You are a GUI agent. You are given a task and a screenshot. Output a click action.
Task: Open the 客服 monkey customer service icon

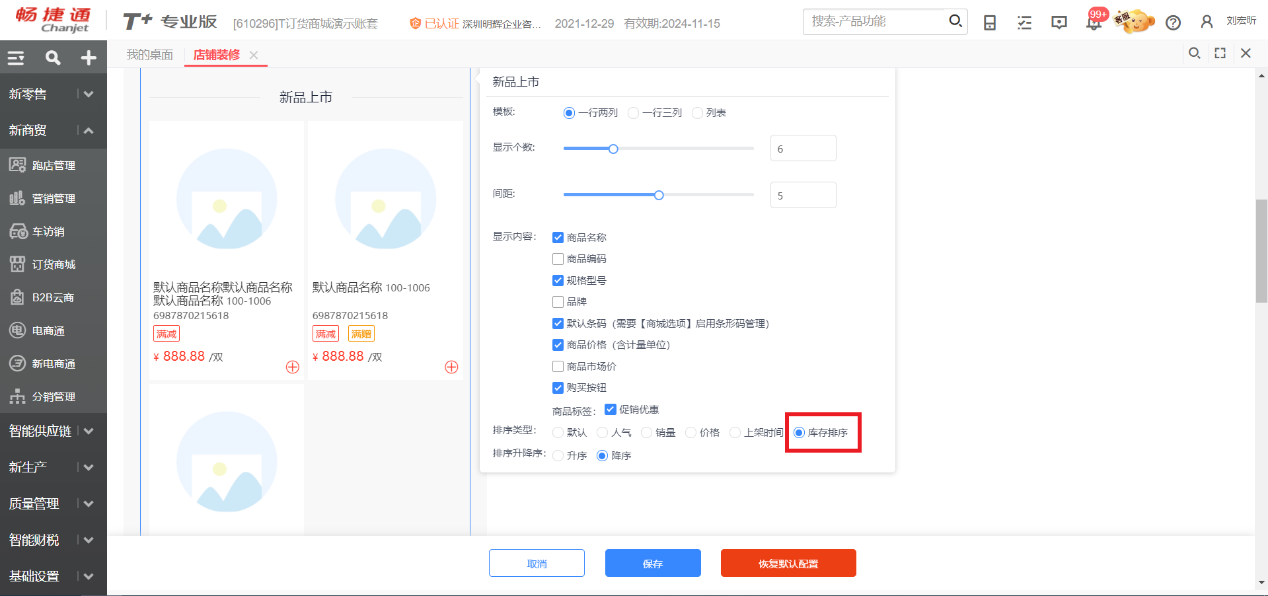(x=1136, y=21)
